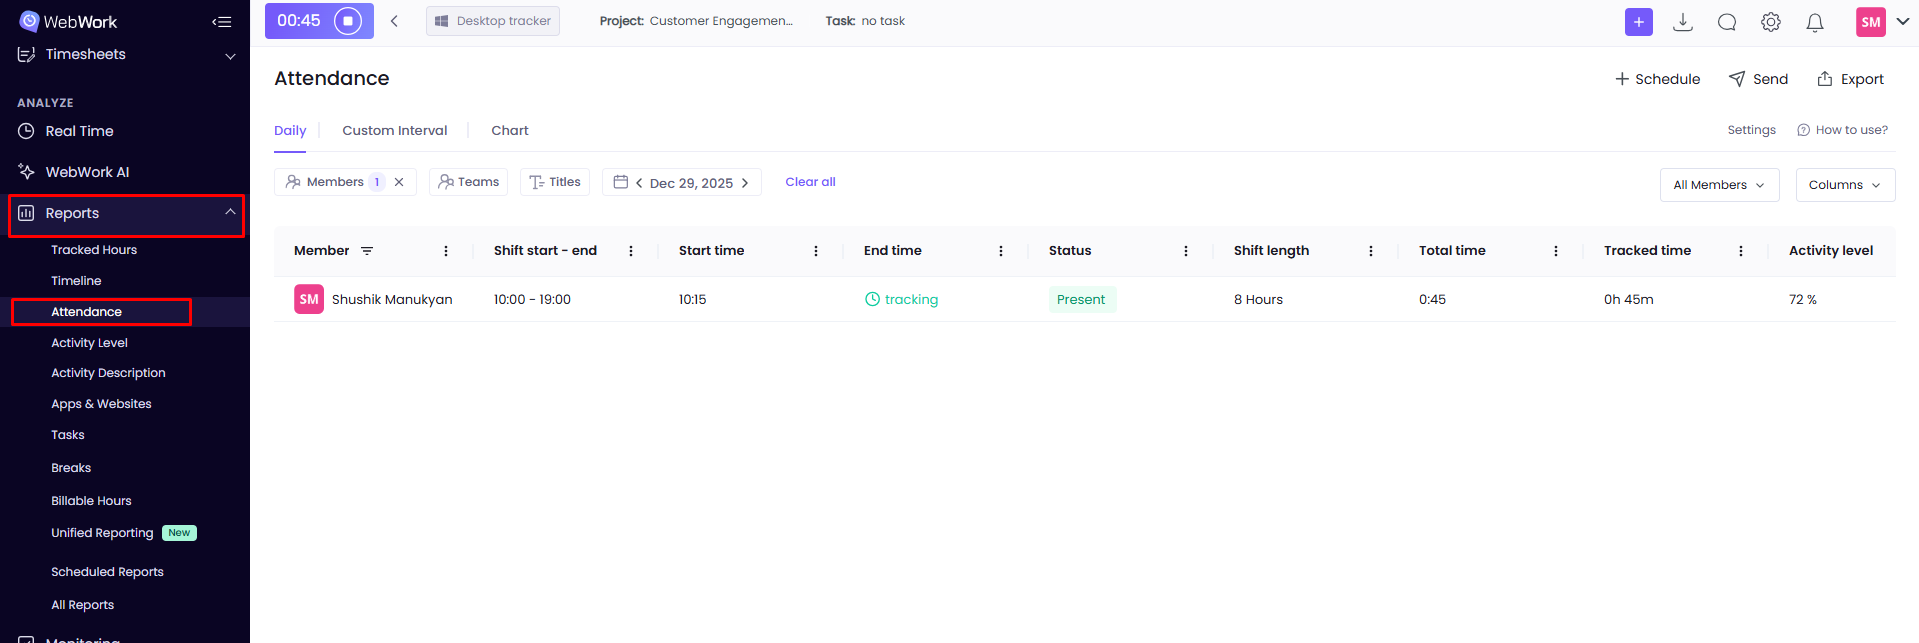The height and width of the screenshot is (643, 1919).
Task: Click the Export button
Action: point(1850,79)
